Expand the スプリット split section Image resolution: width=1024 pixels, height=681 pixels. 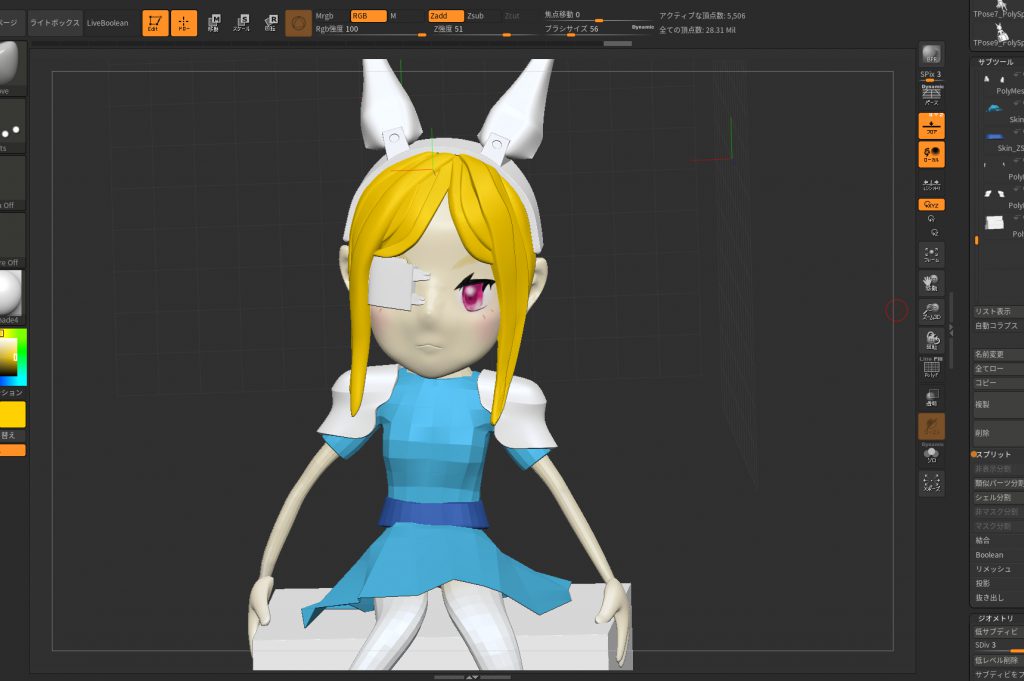coord(993,454)
